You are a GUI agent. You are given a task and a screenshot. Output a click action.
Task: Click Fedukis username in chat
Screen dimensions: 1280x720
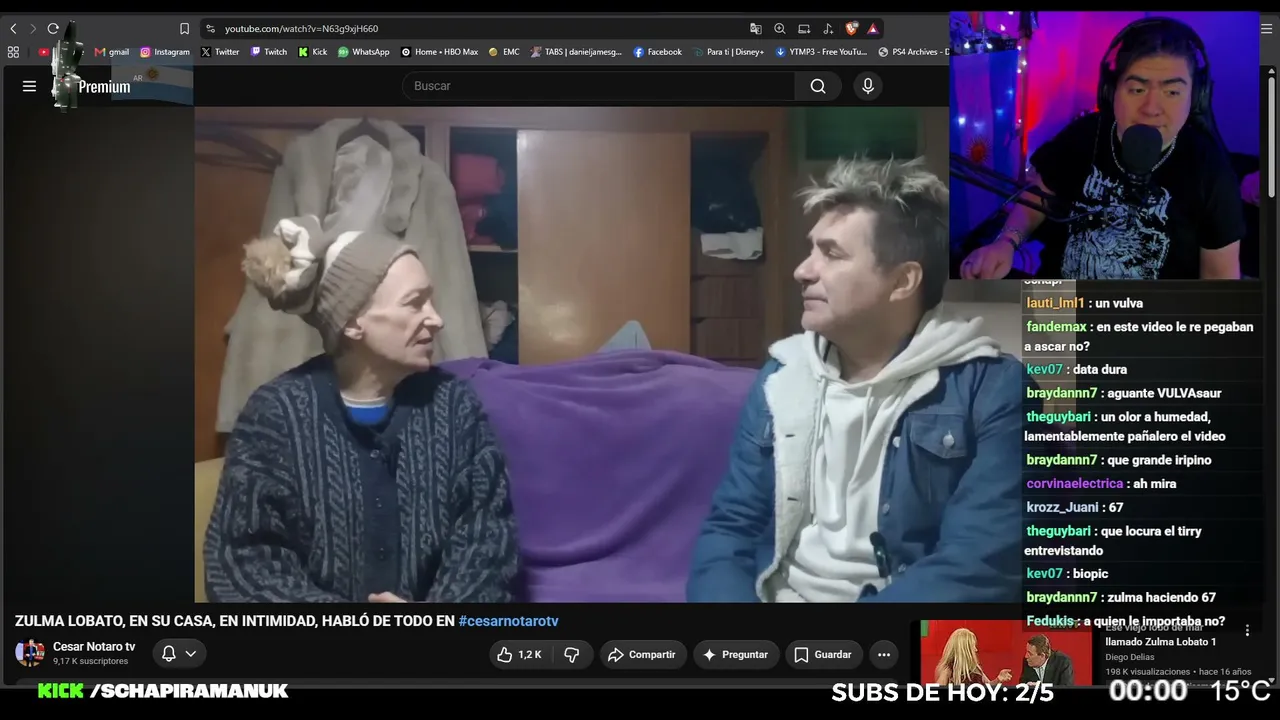1050,621
